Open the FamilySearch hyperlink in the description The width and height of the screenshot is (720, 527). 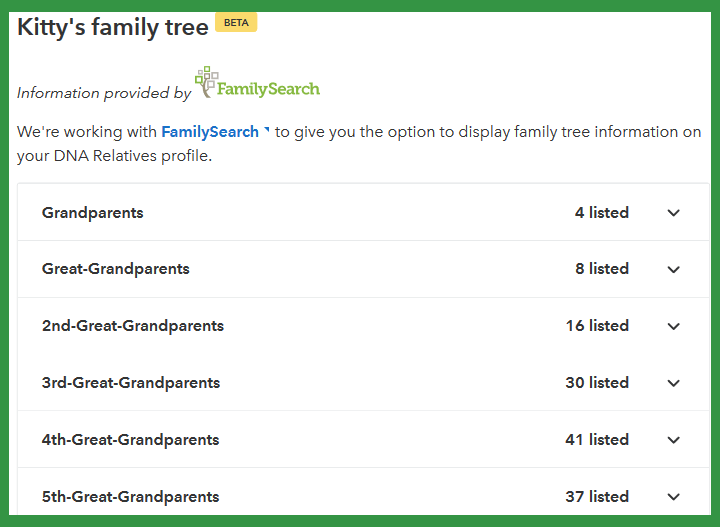pos(210,132)
